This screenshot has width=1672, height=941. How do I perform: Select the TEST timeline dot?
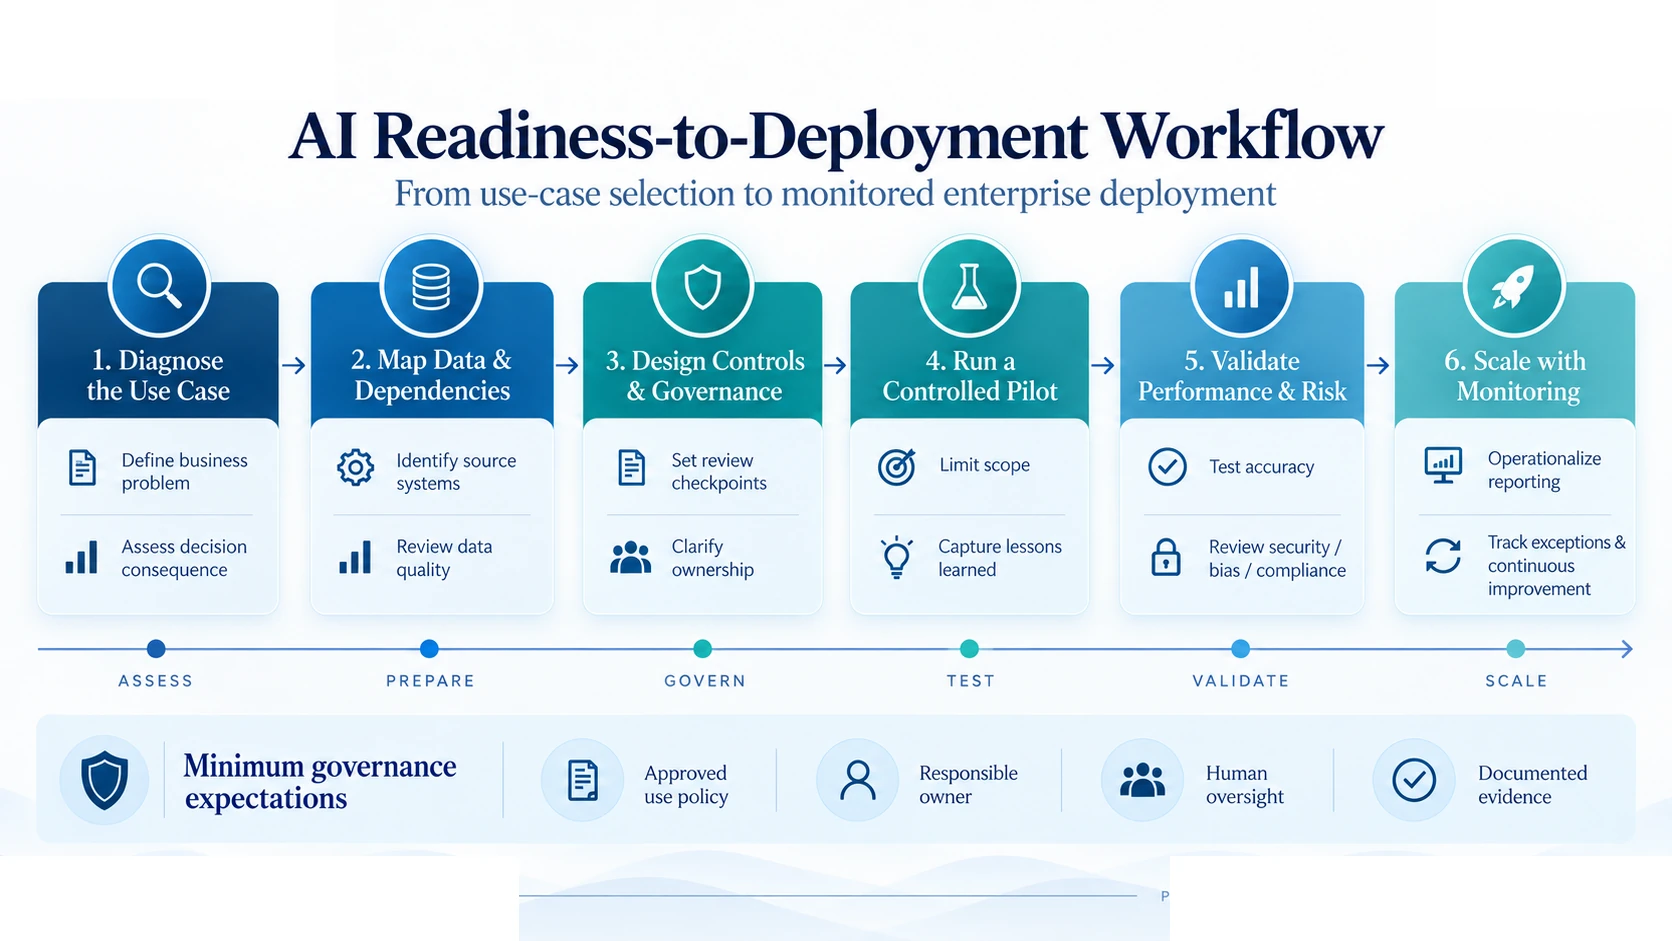pos(969,649)
